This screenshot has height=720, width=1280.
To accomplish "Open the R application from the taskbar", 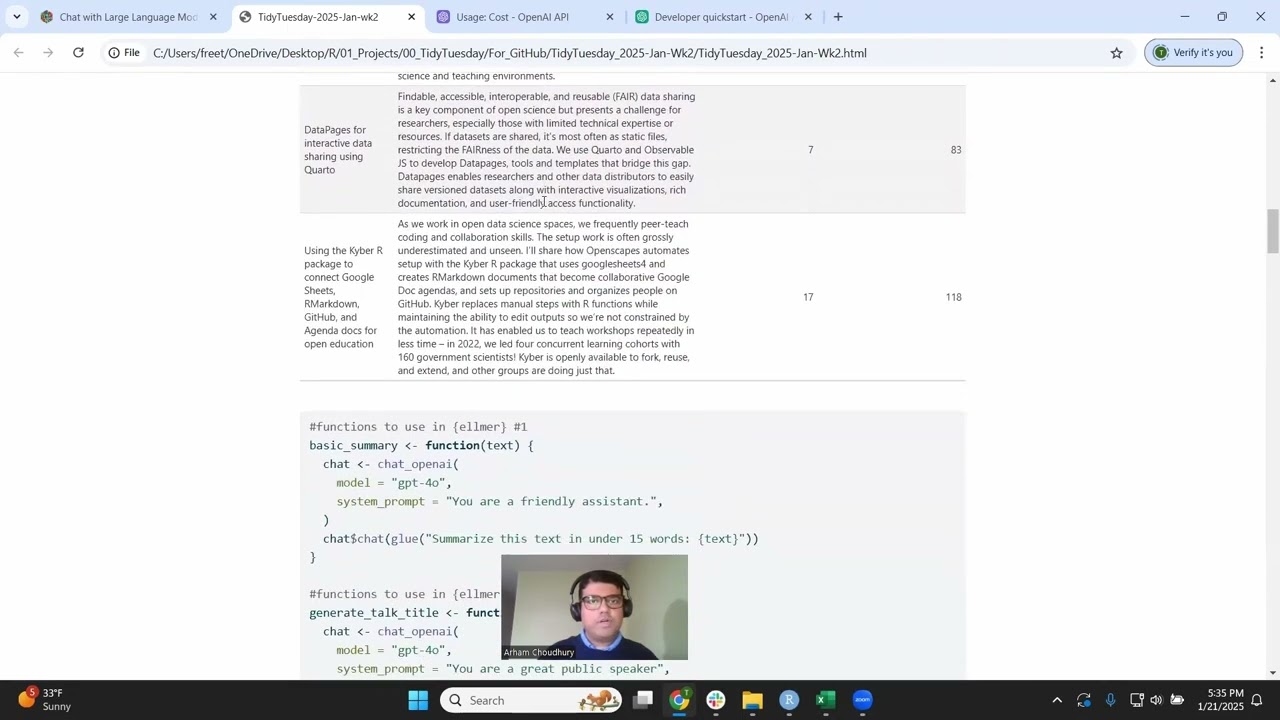I will pyautogui.click(x=789, y=700).
